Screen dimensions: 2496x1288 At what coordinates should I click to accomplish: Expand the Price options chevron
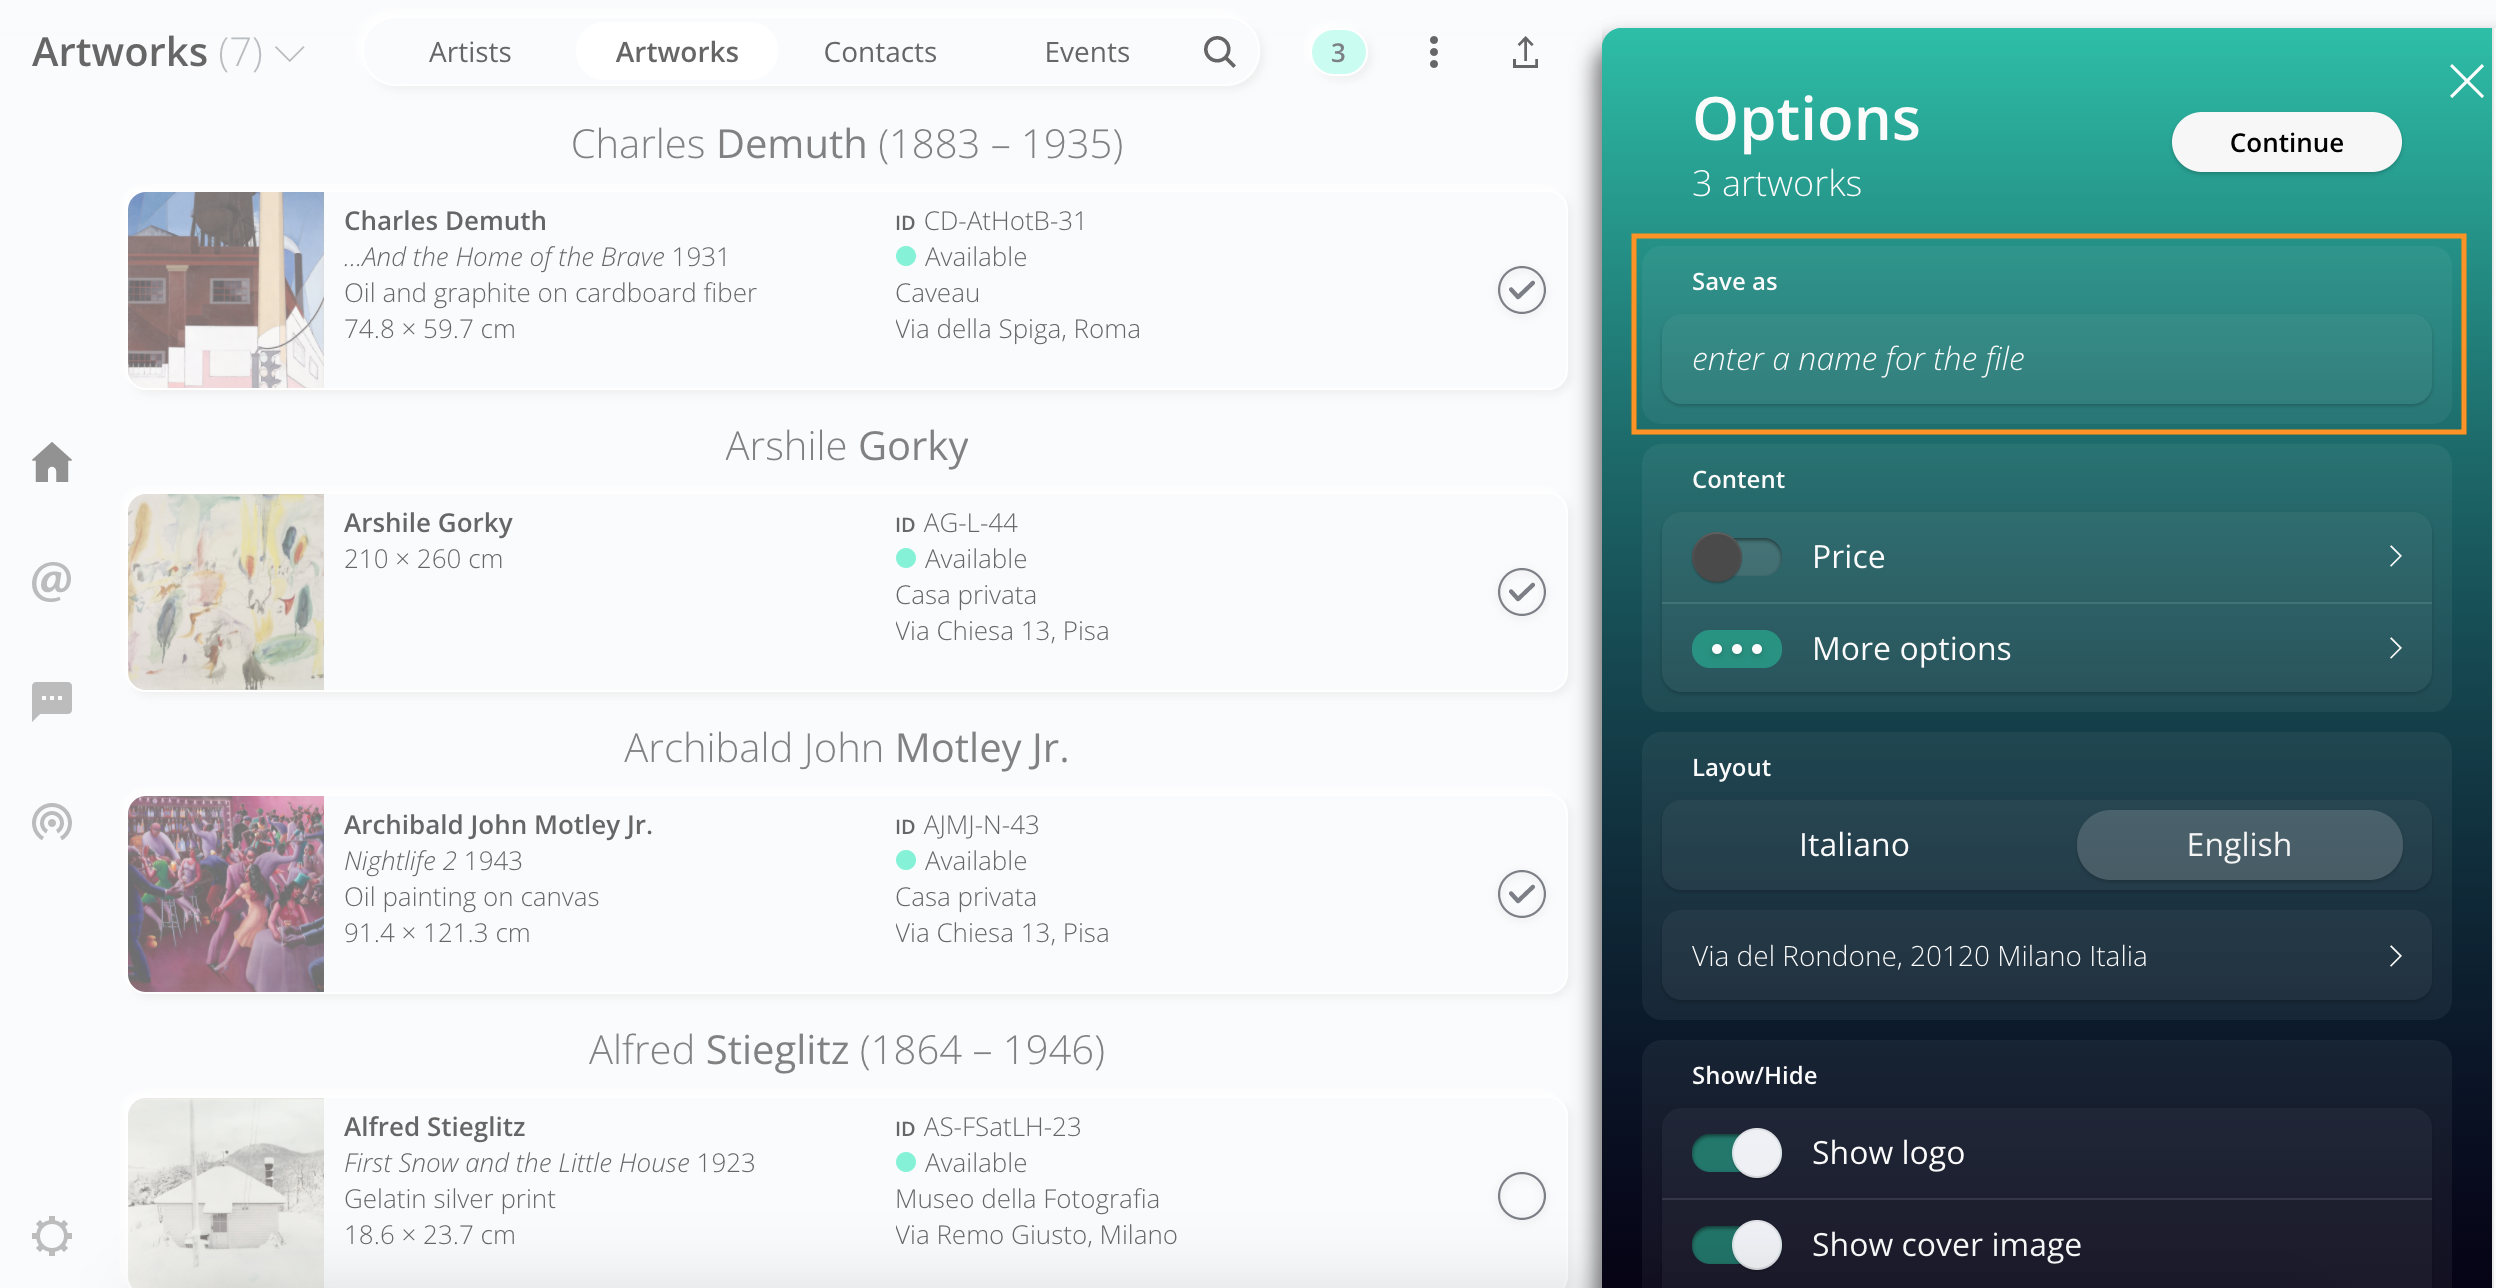coord(2395,557)
